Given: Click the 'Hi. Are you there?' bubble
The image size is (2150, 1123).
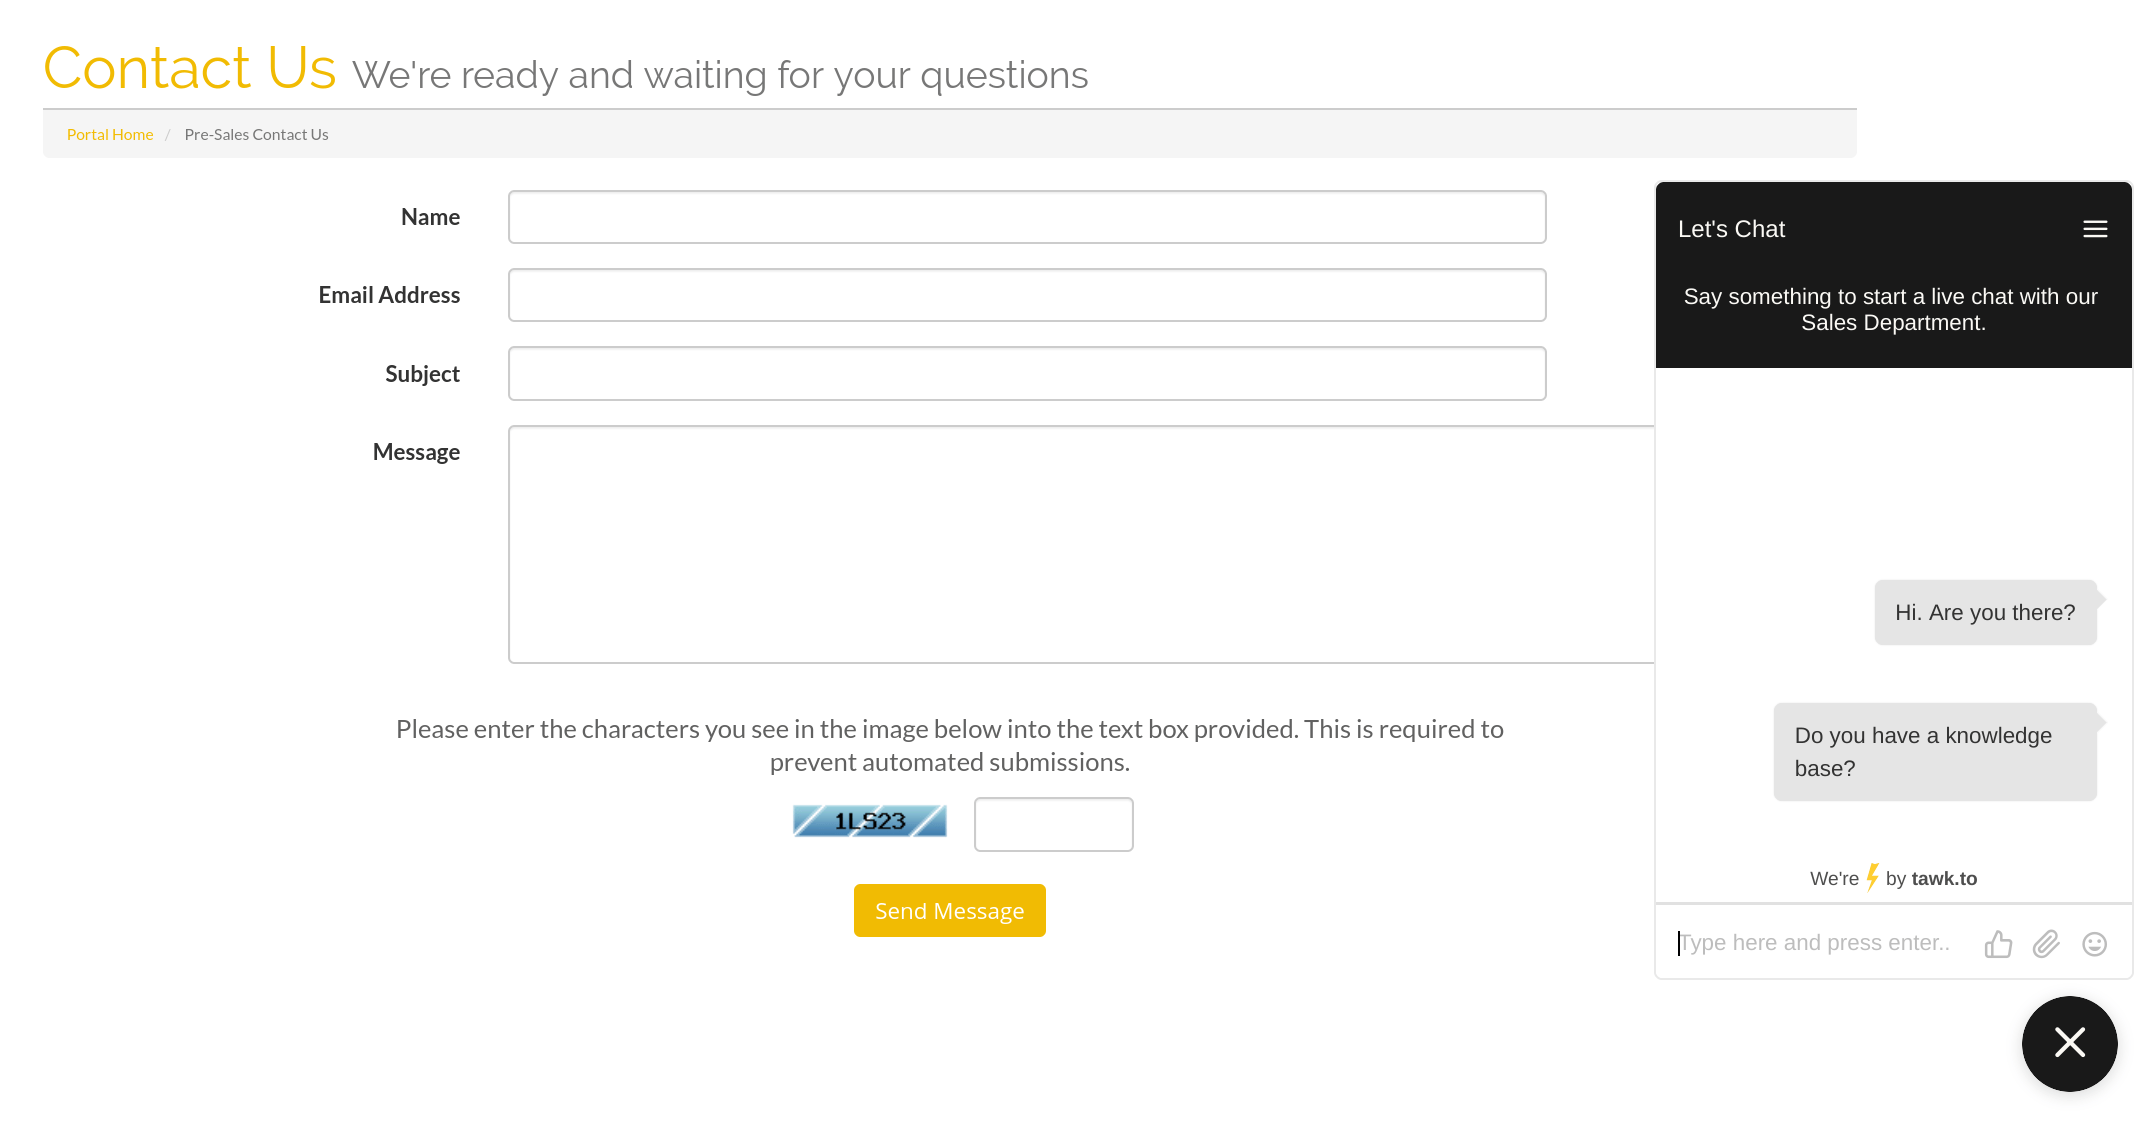Looking at the screenshot, I should (1986, 613).
